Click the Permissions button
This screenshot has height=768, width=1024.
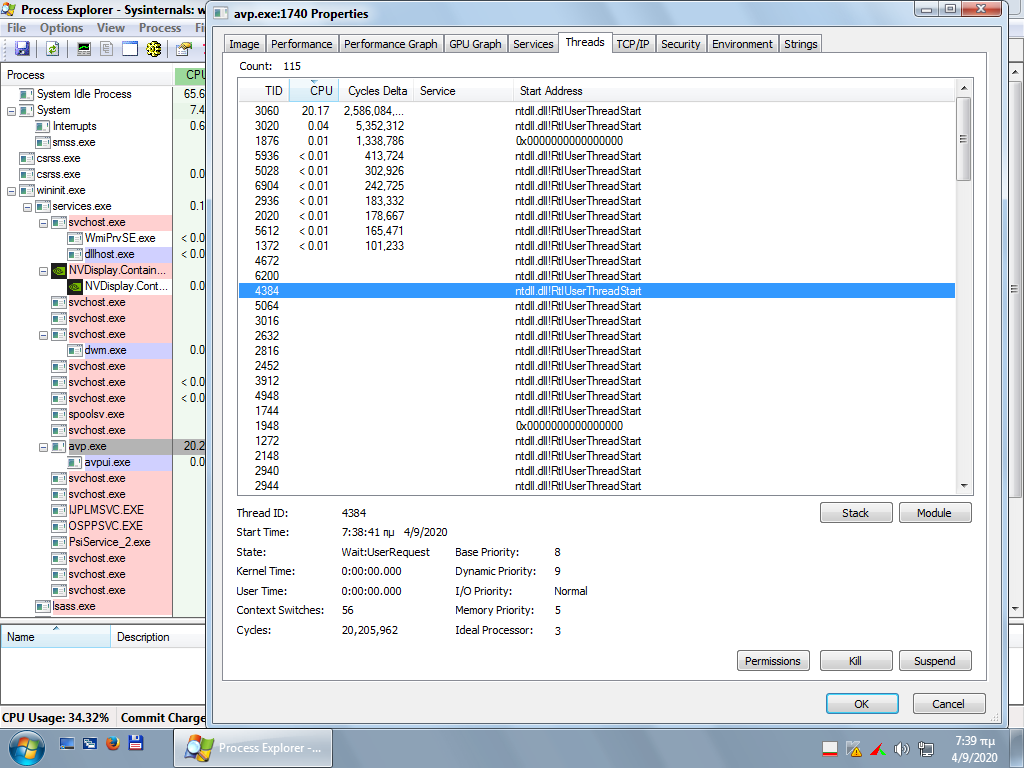(773, 661)
